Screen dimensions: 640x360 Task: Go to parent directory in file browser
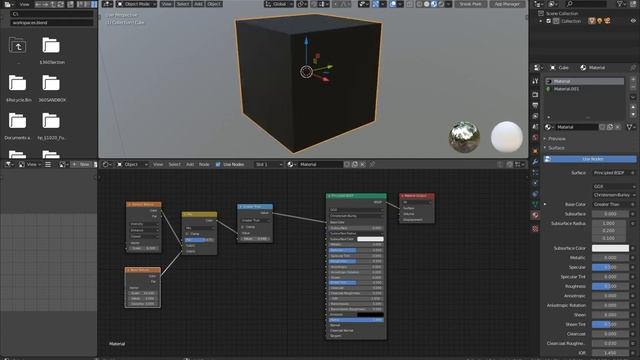tap(18, 46)
